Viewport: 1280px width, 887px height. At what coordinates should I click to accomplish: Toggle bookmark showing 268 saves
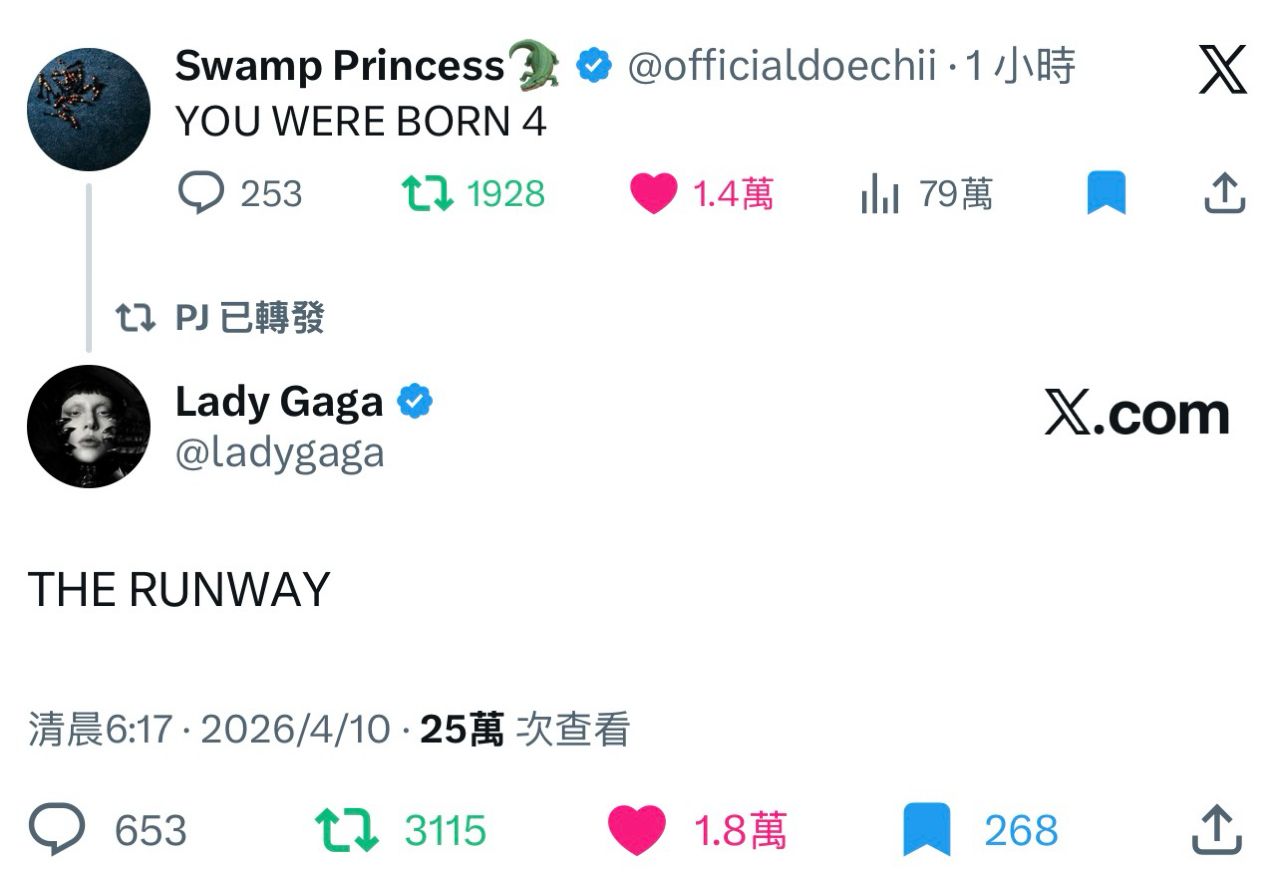[x=981, y=831]
